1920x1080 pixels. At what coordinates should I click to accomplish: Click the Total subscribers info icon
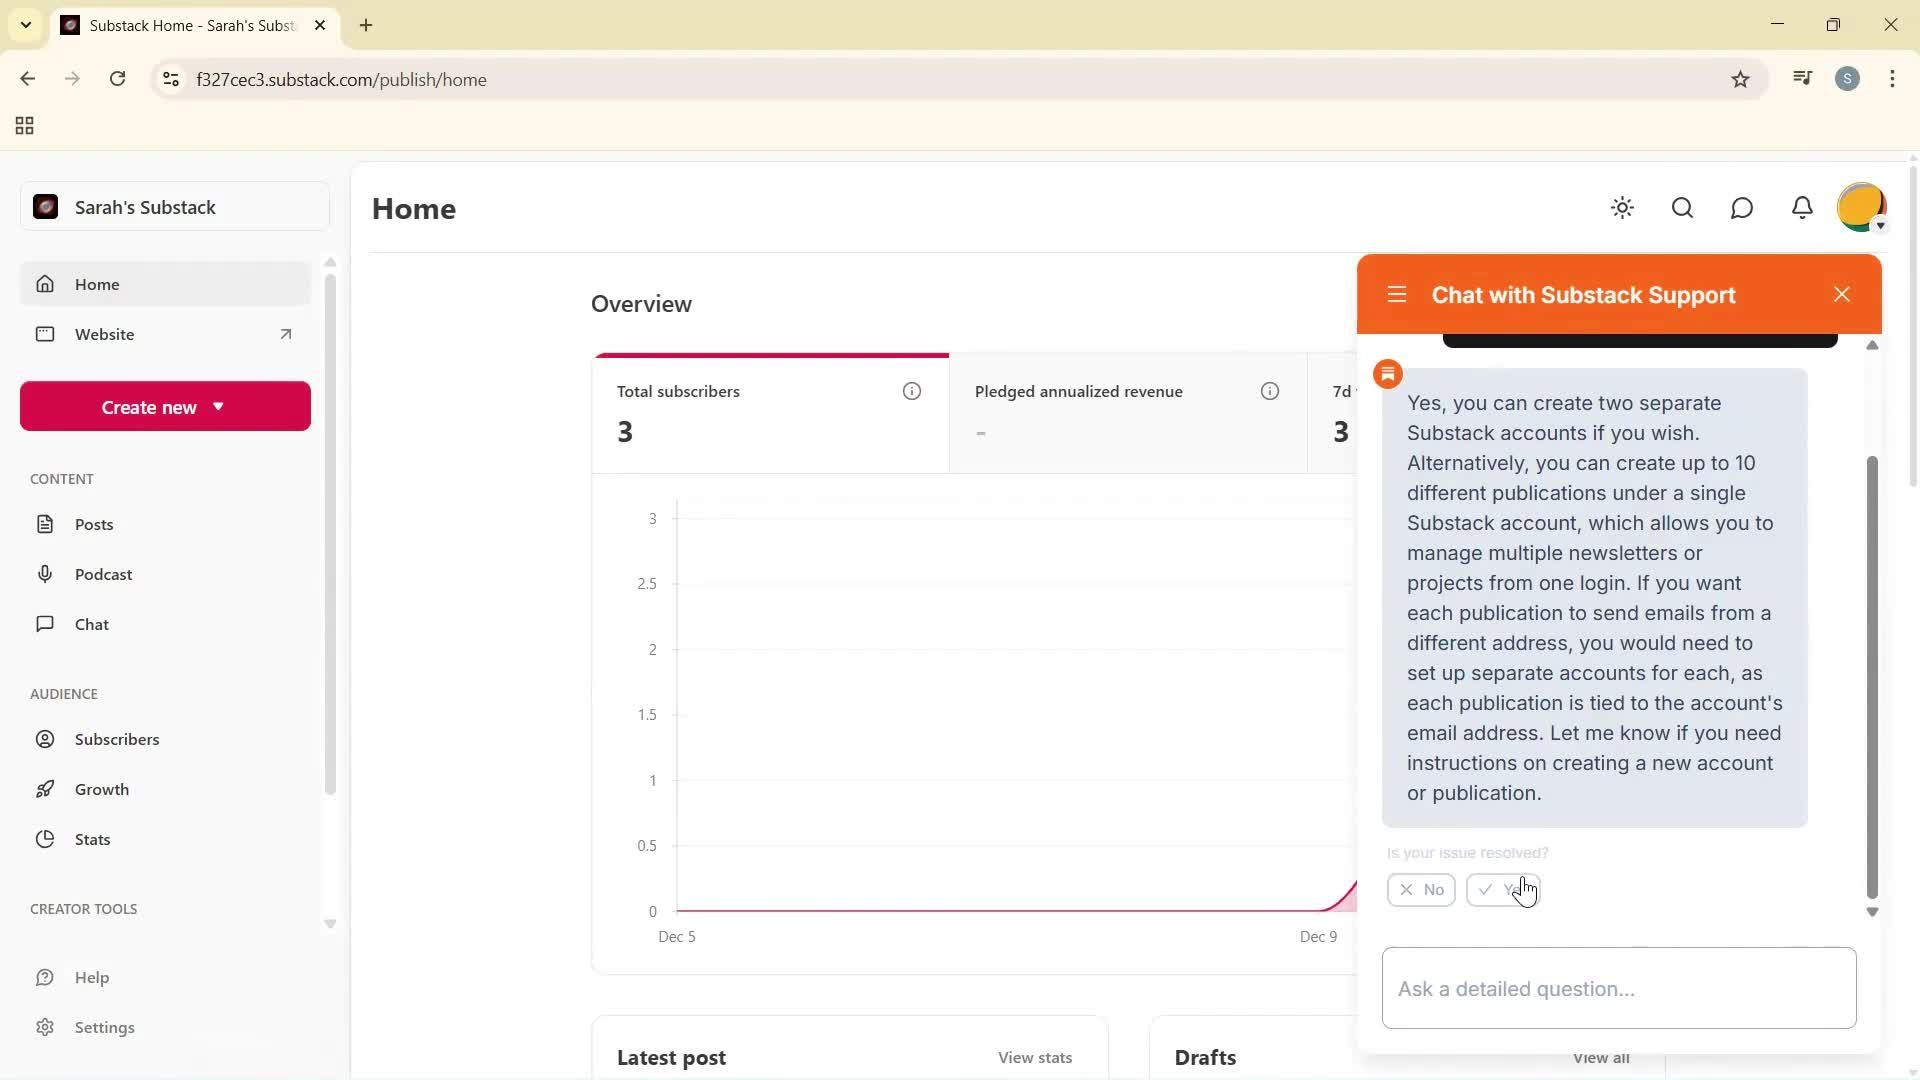(x=911, y=391)
